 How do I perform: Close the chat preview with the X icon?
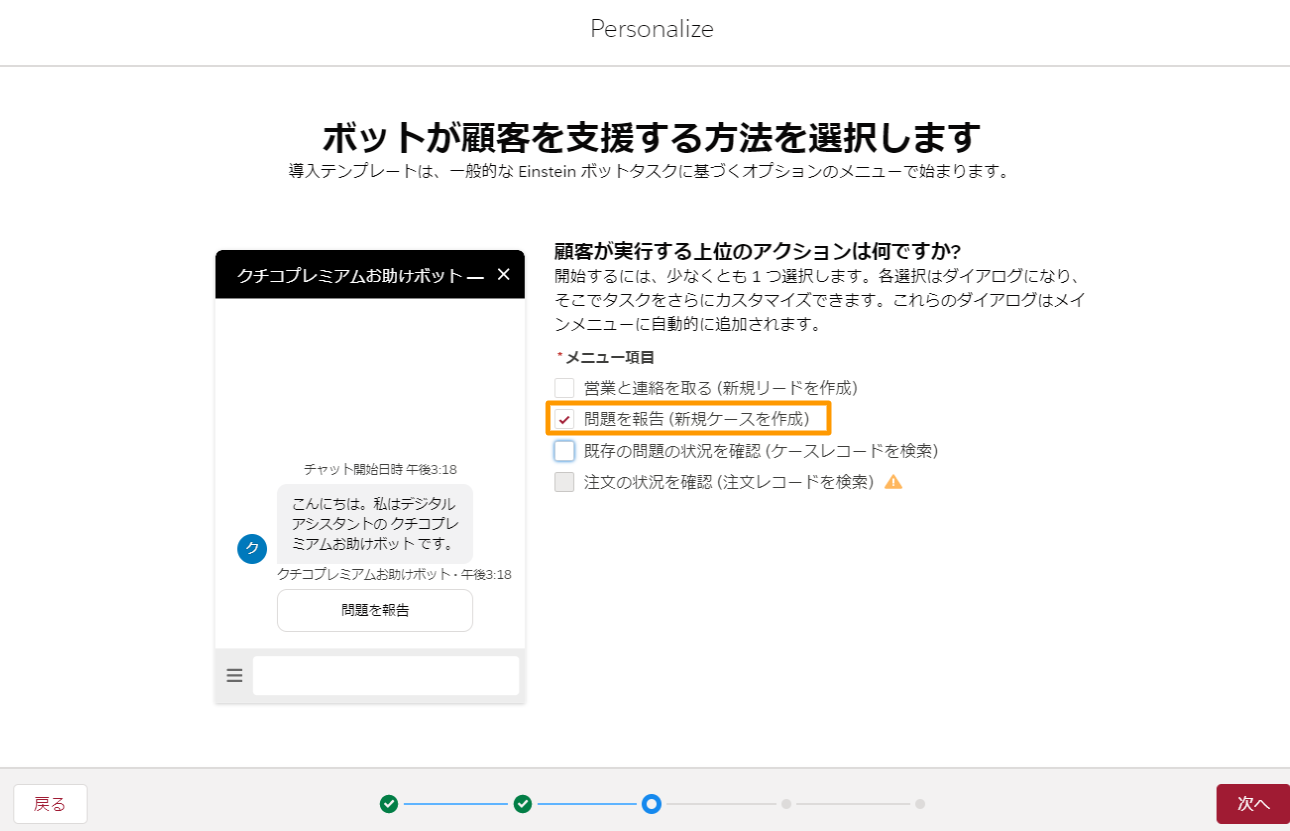tap(504, 274)
